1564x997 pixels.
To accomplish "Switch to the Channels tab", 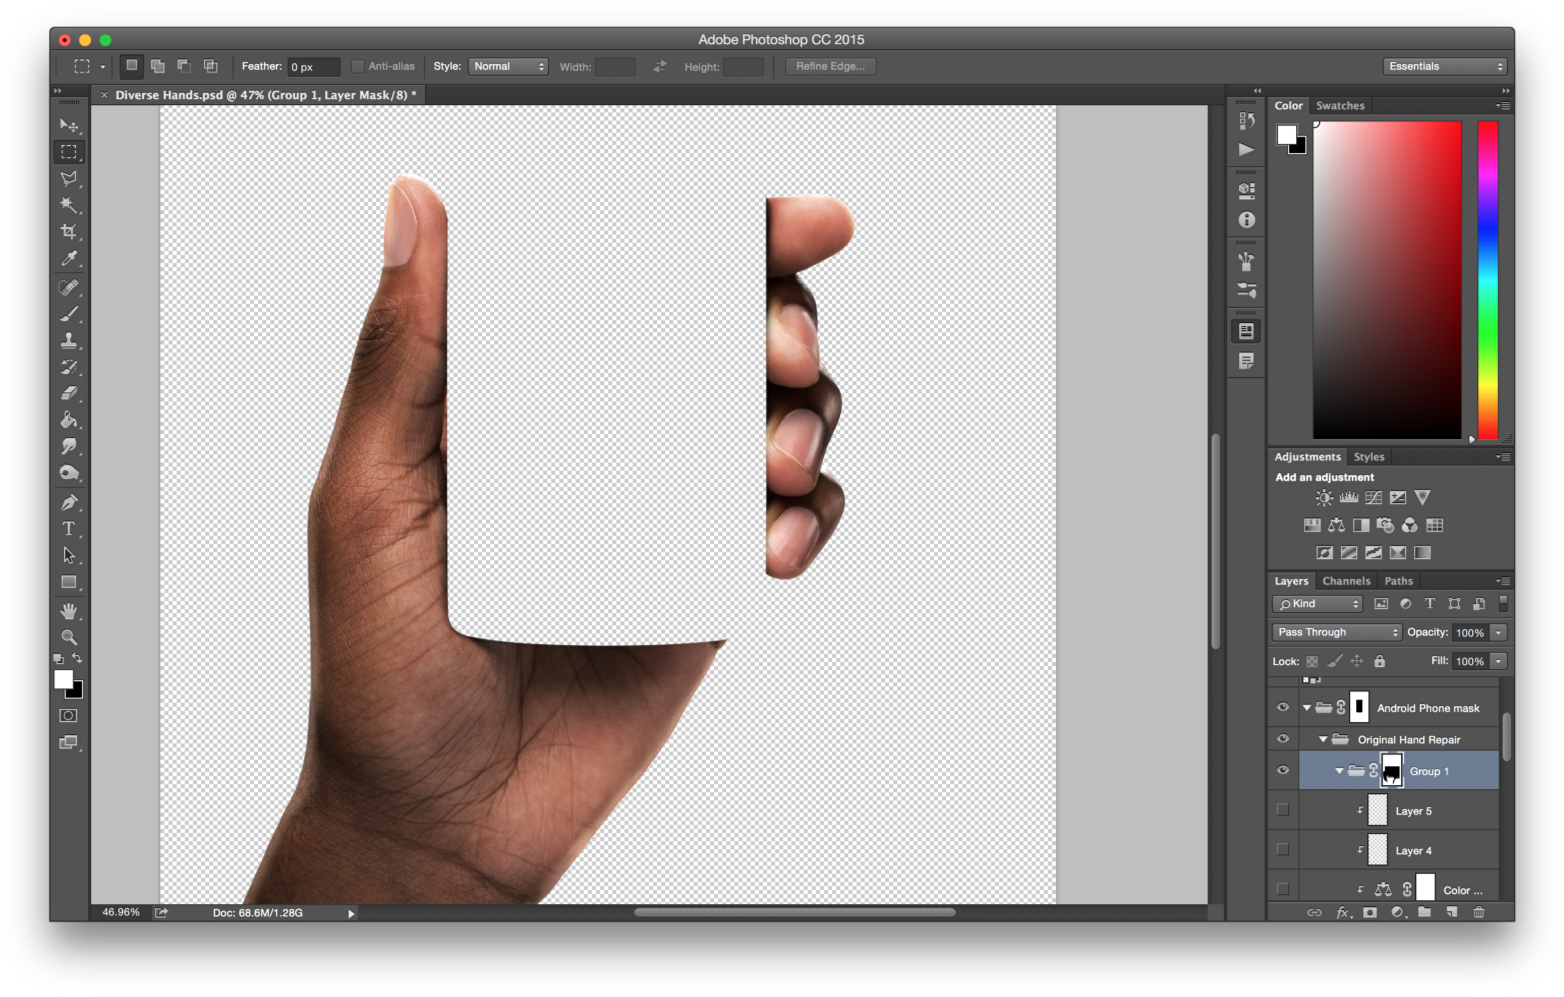I will (x=1345, y=581).
